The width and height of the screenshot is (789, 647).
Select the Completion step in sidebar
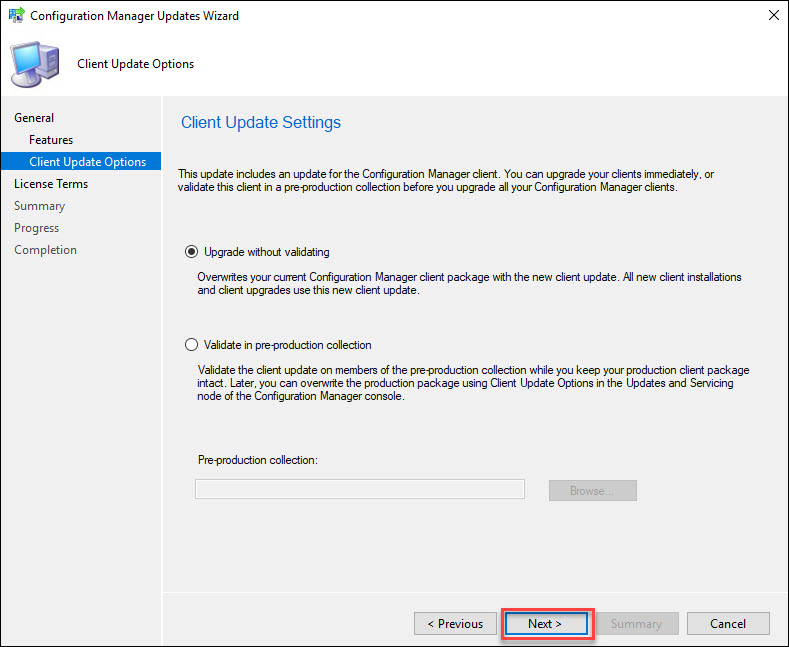pyautogui.click(x=45, y=250)
